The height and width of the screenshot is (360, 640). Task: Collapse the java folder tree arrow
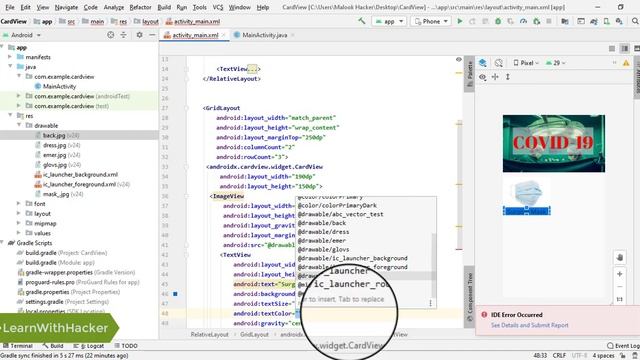pos(10,67)
